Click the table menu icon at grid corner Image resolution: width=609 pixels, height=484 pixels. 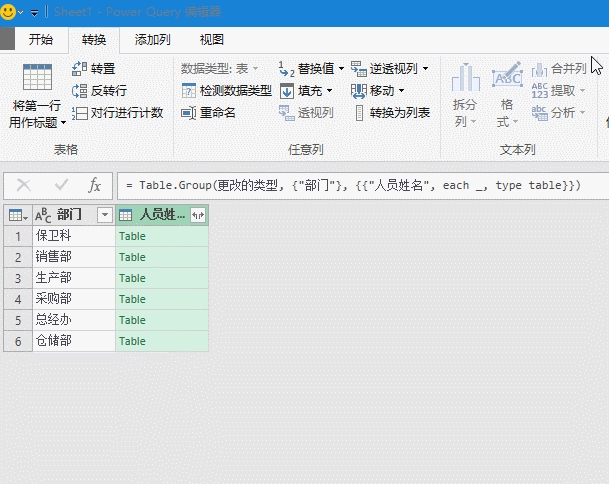pyautogui.click(x=18, y=215)
